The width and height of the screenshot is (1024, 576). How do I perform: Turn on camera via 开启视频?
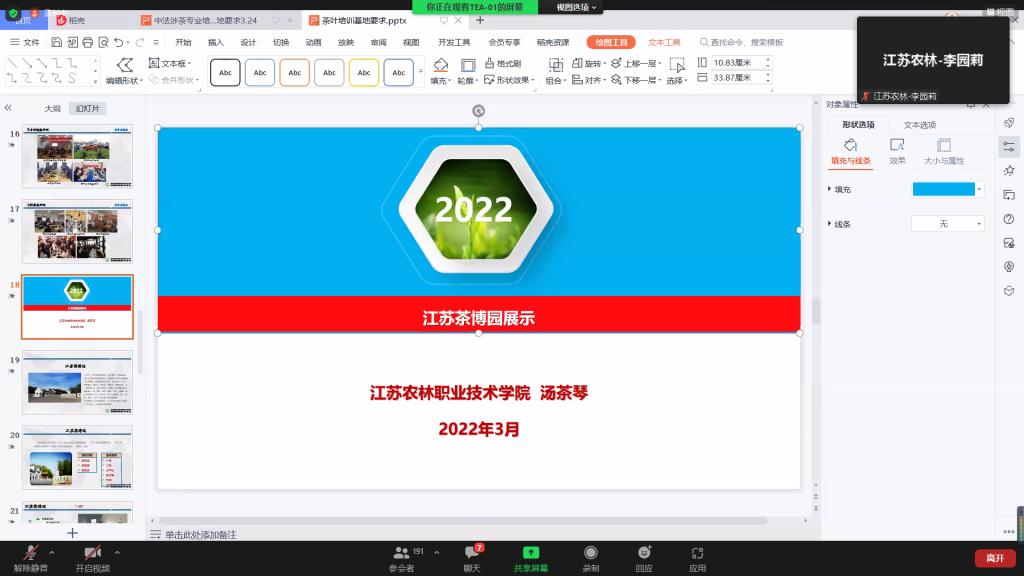click(x=92, y=553)
